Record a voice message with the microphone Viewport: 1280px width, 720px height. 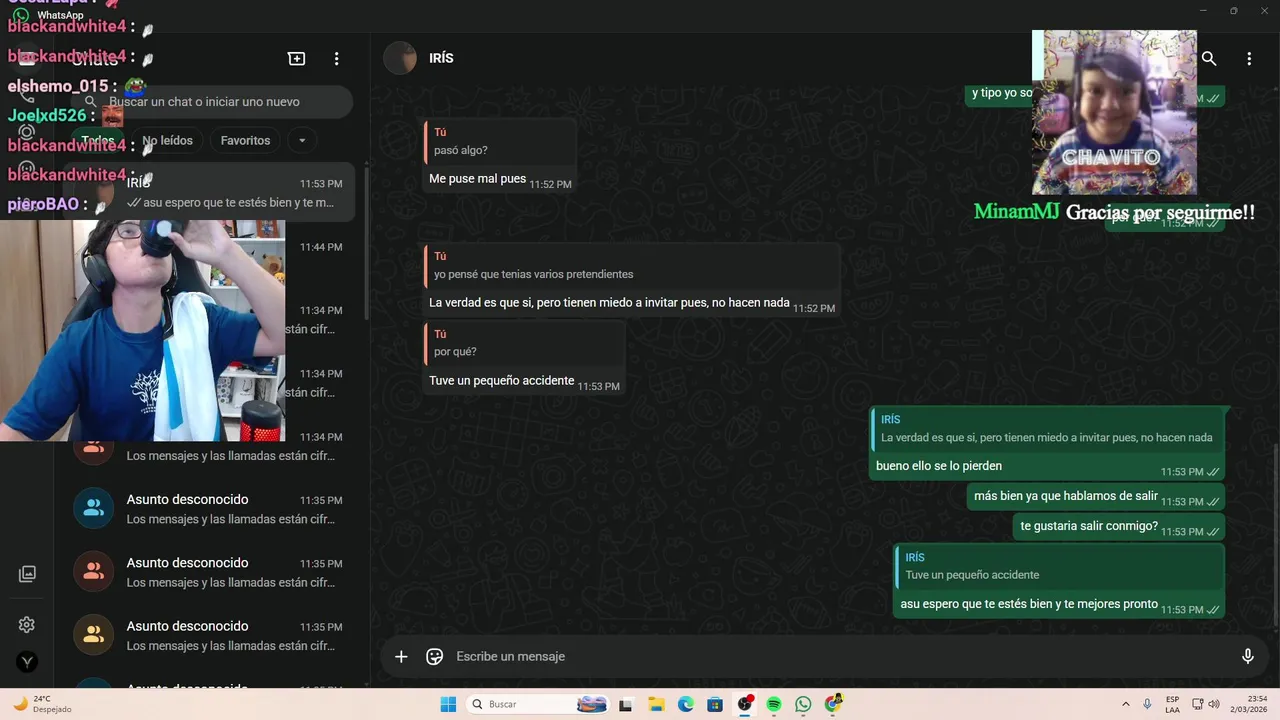1248,657
